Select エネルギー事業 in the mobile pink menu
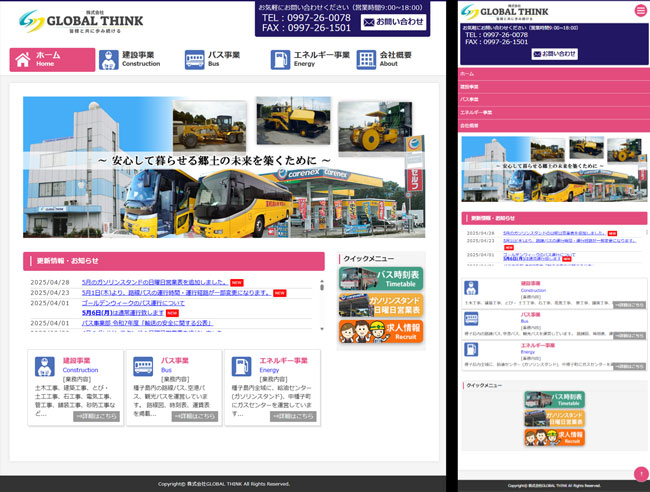The height and width of the screenshot is (492, 650). coord(477,112)
